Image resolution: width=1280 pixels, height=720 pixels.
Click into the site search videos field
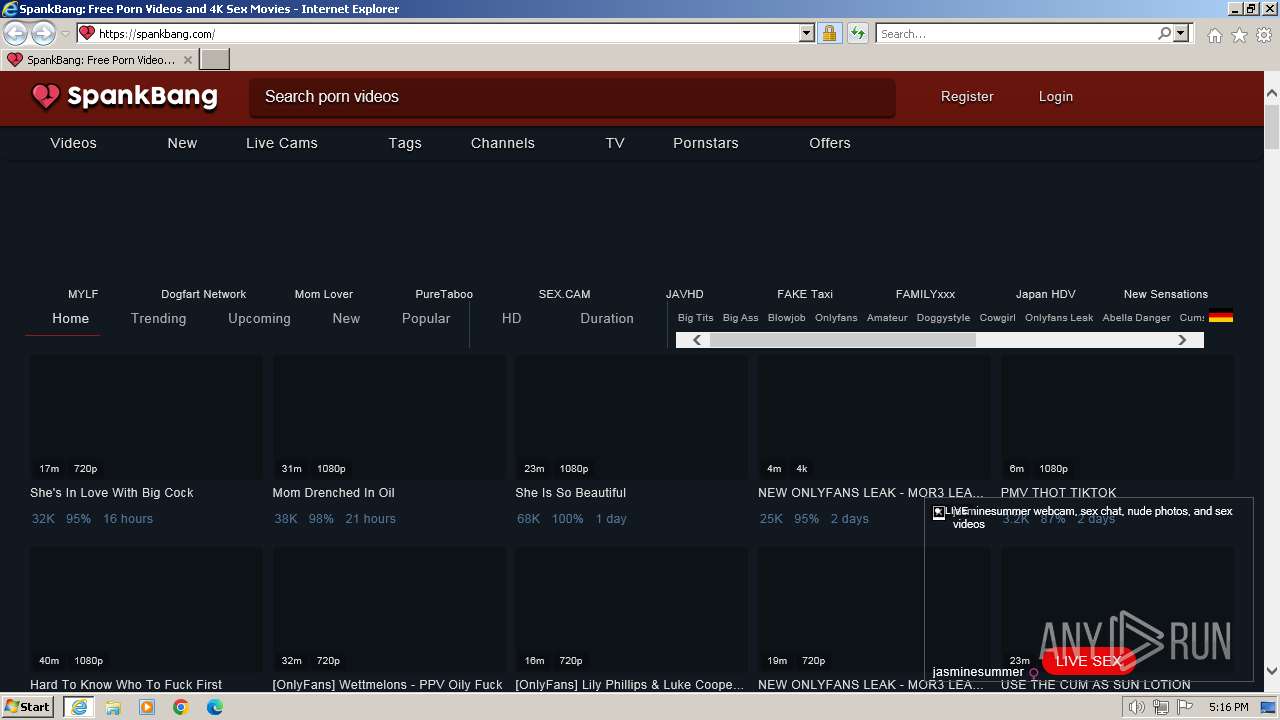(572, 97)
